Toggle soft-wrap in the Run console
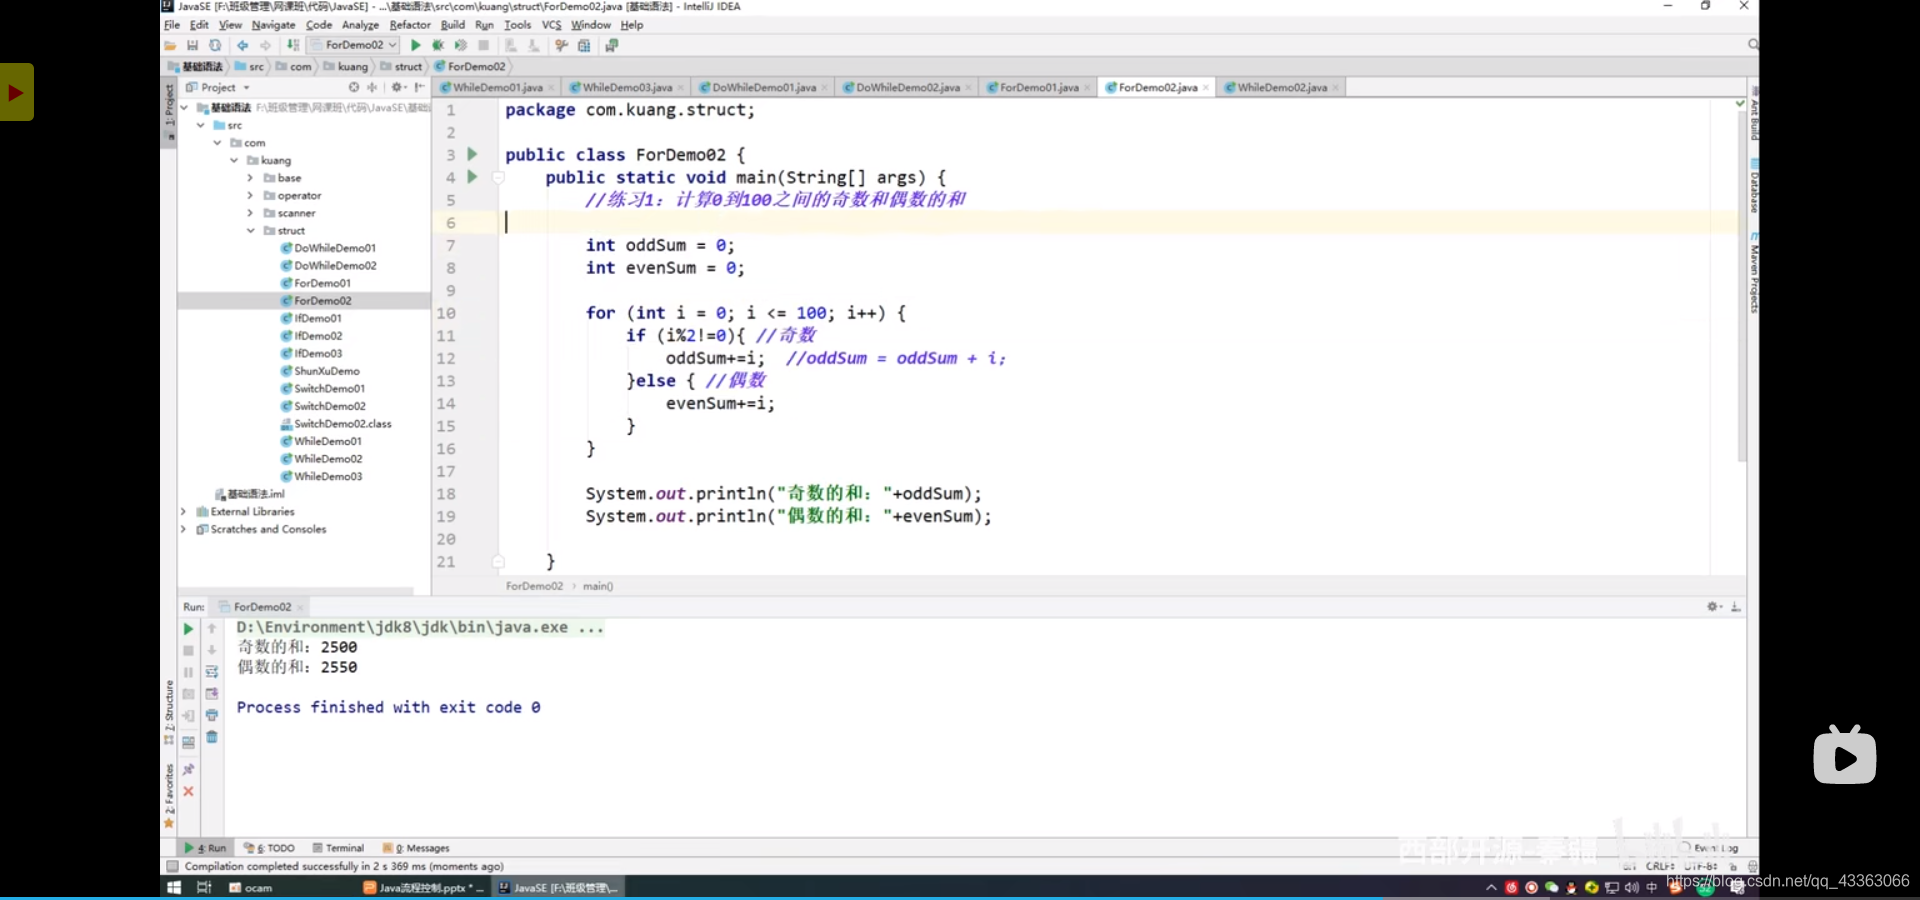The height and width of the screenshot is (900, 1920). 212,672
